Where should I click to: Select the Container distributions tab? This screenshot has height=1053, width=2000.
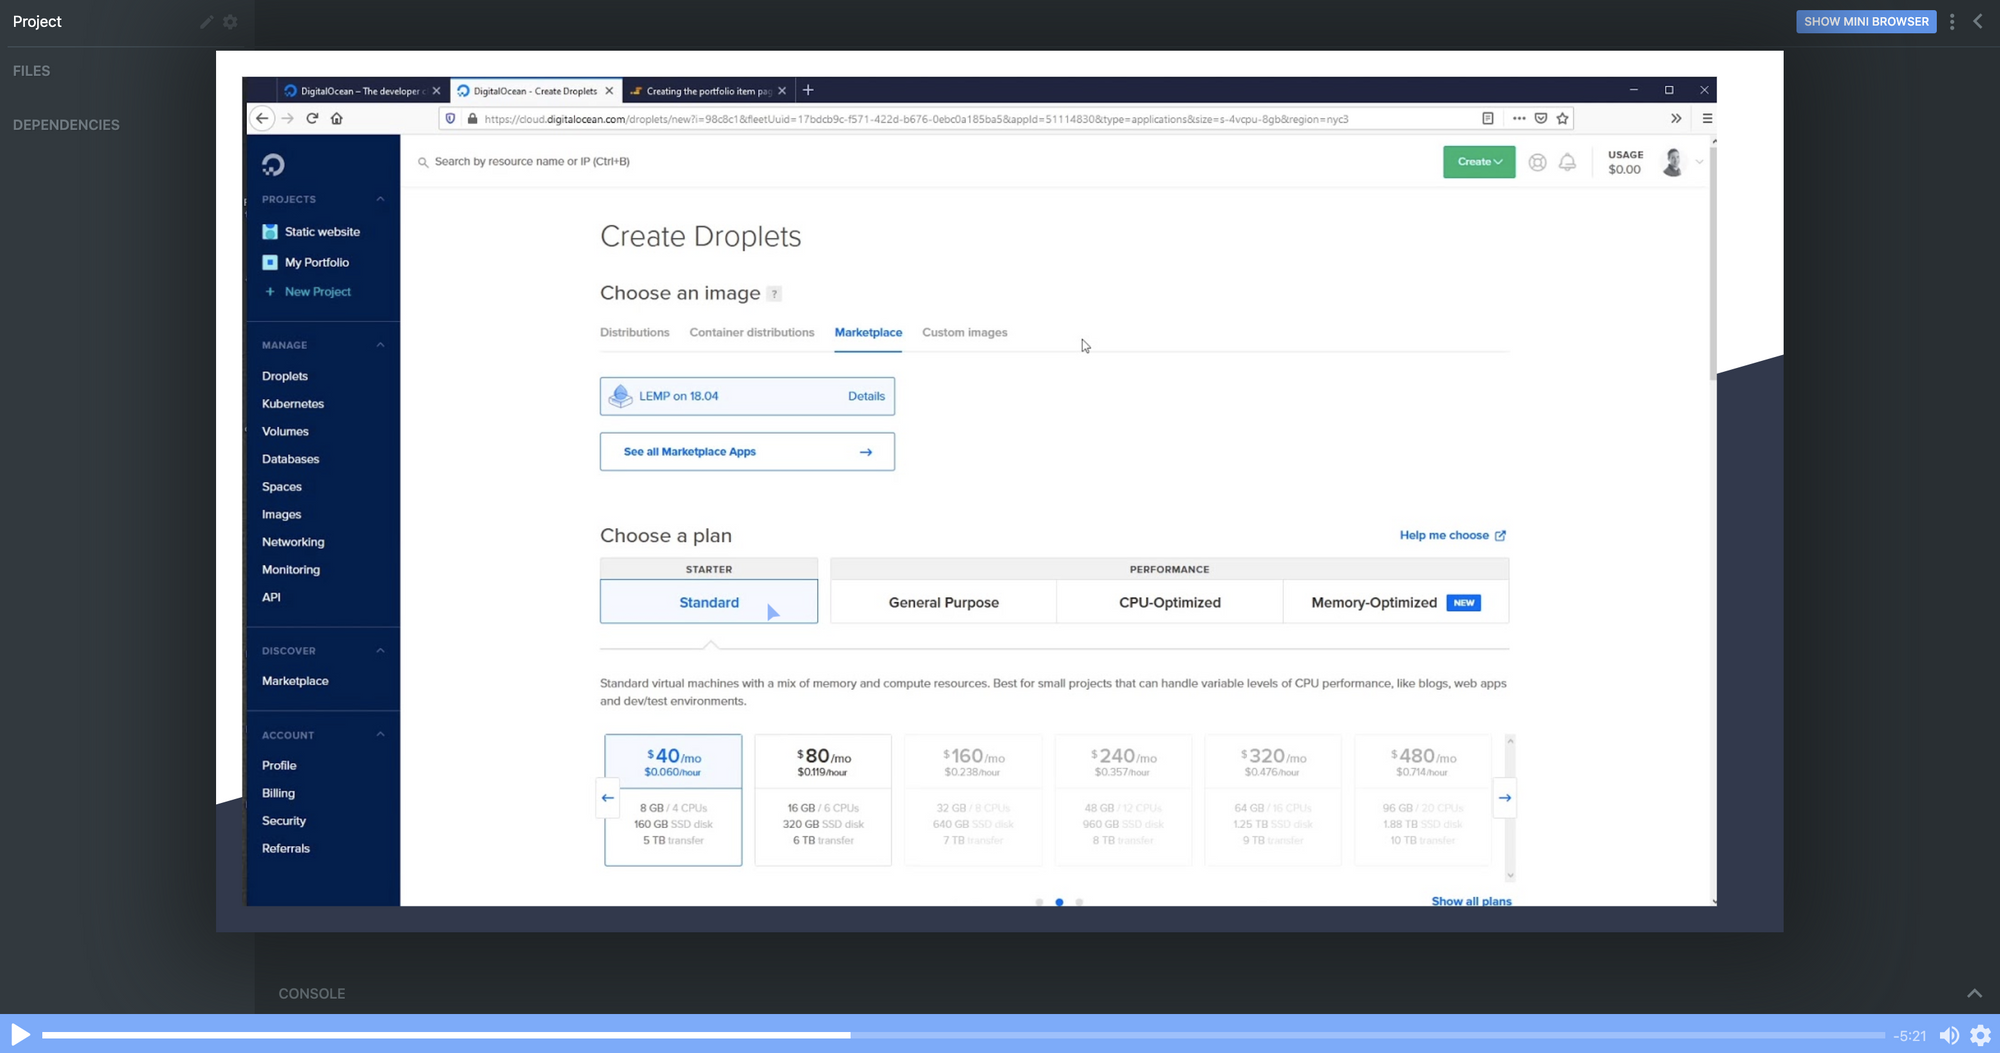(752, 332)
